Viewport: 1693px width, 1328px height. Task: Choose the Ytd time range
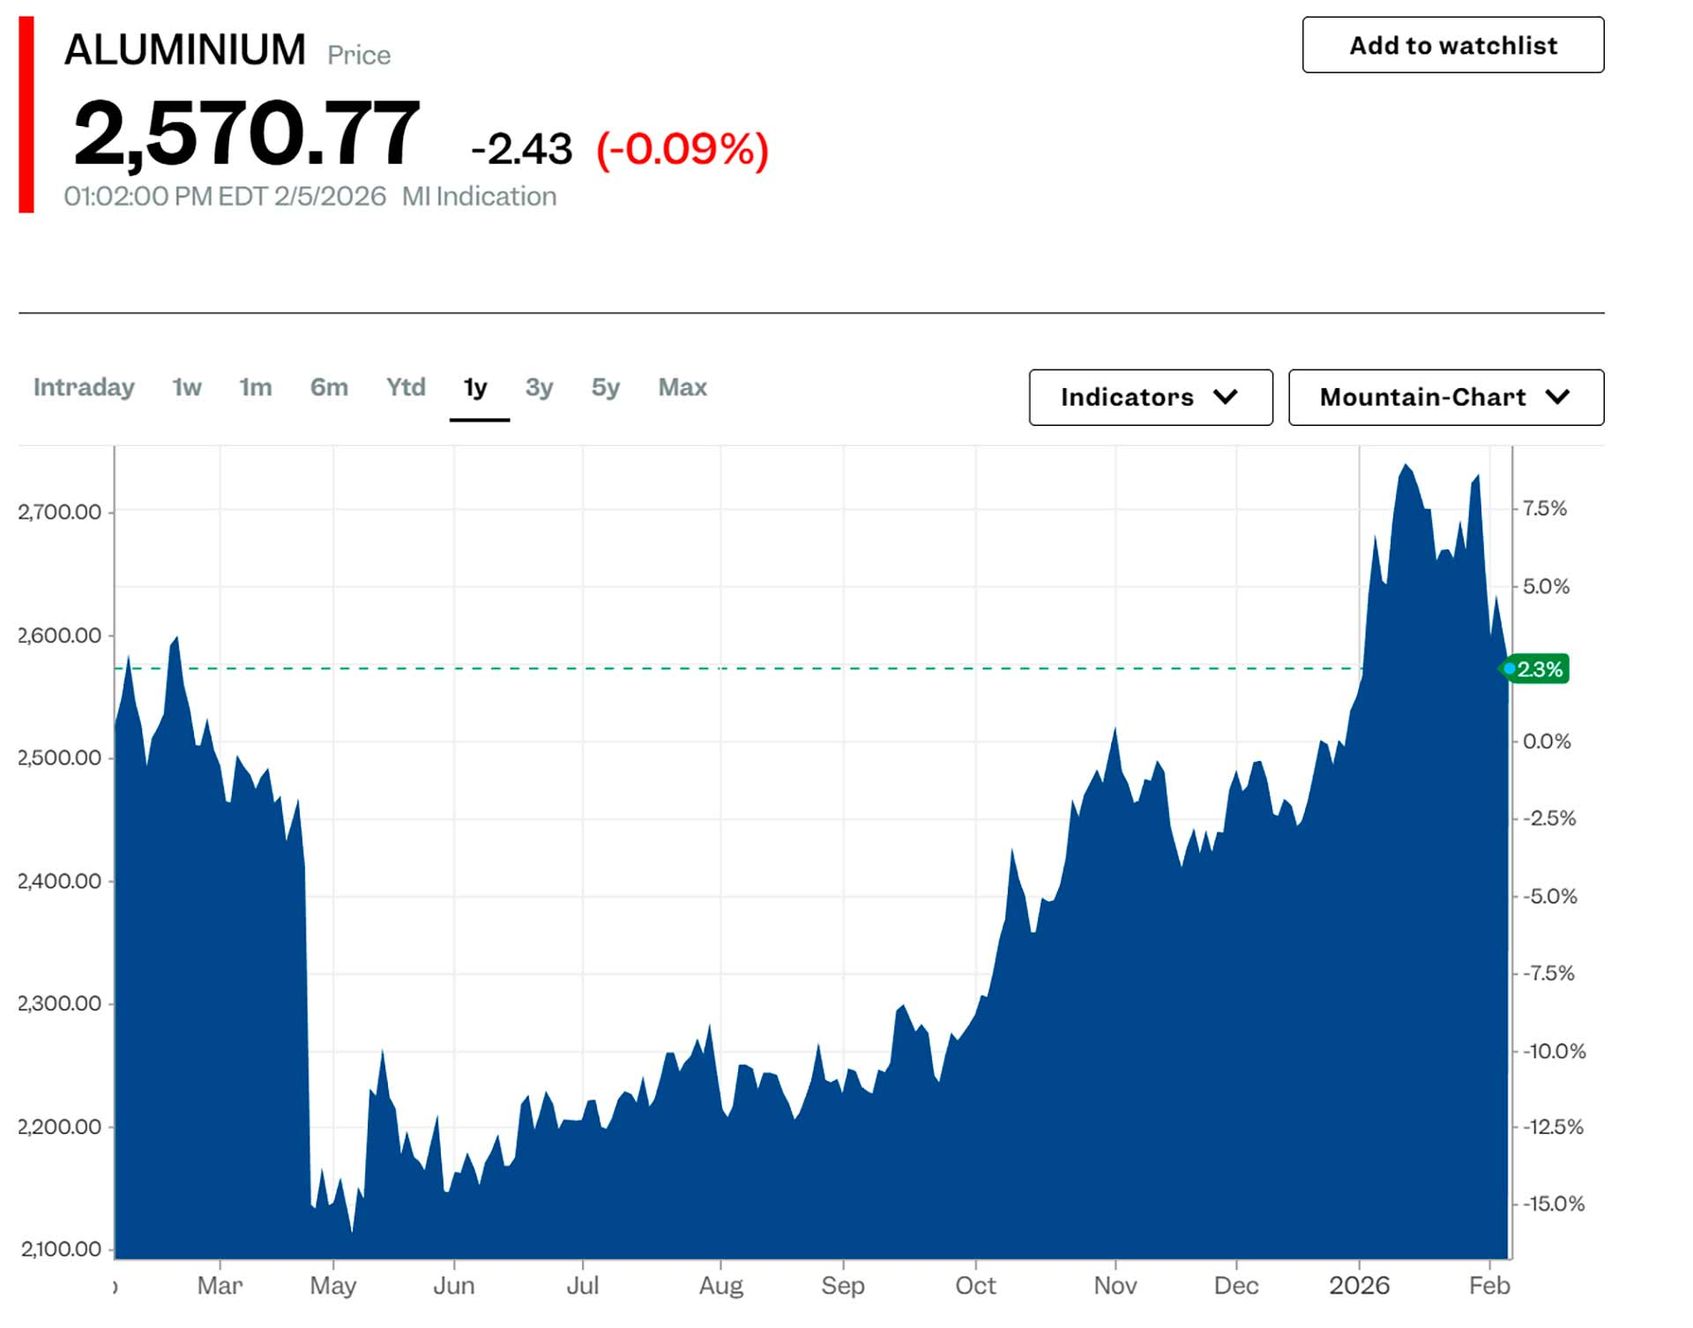406,387
